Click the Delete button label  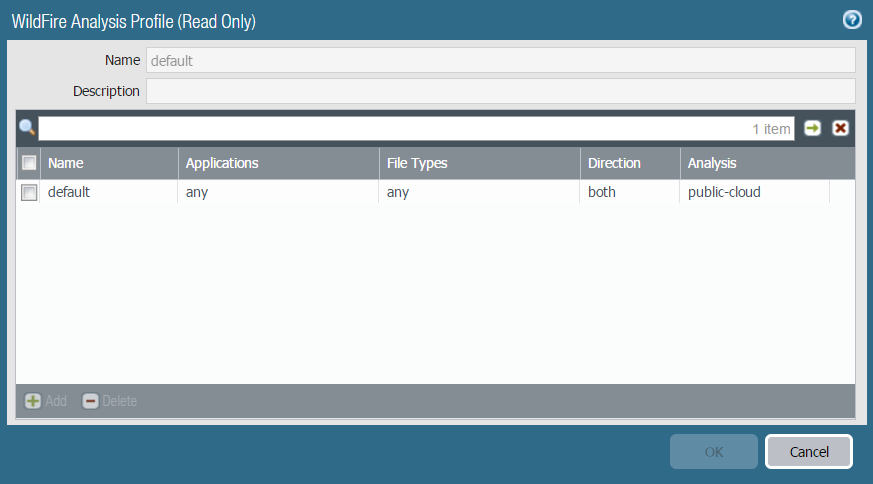[x=119, y=401]
